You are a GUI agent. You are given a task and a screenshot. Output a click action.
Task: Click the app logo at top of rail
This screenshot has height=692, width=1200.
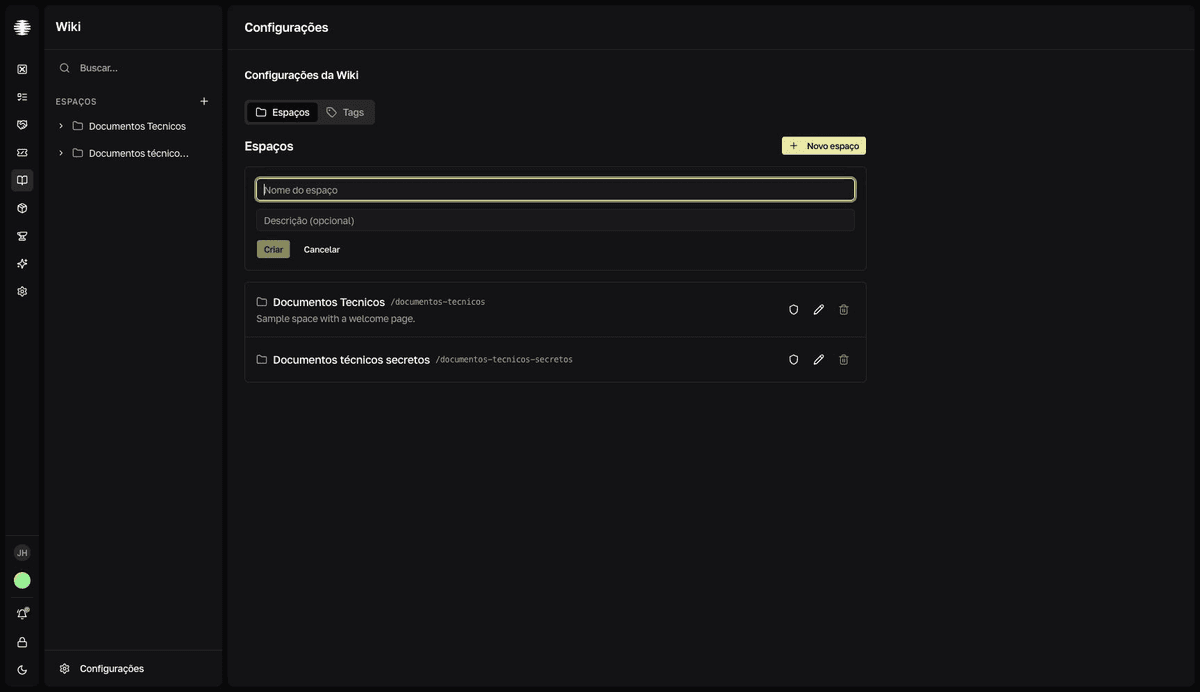tap(22, 27)
